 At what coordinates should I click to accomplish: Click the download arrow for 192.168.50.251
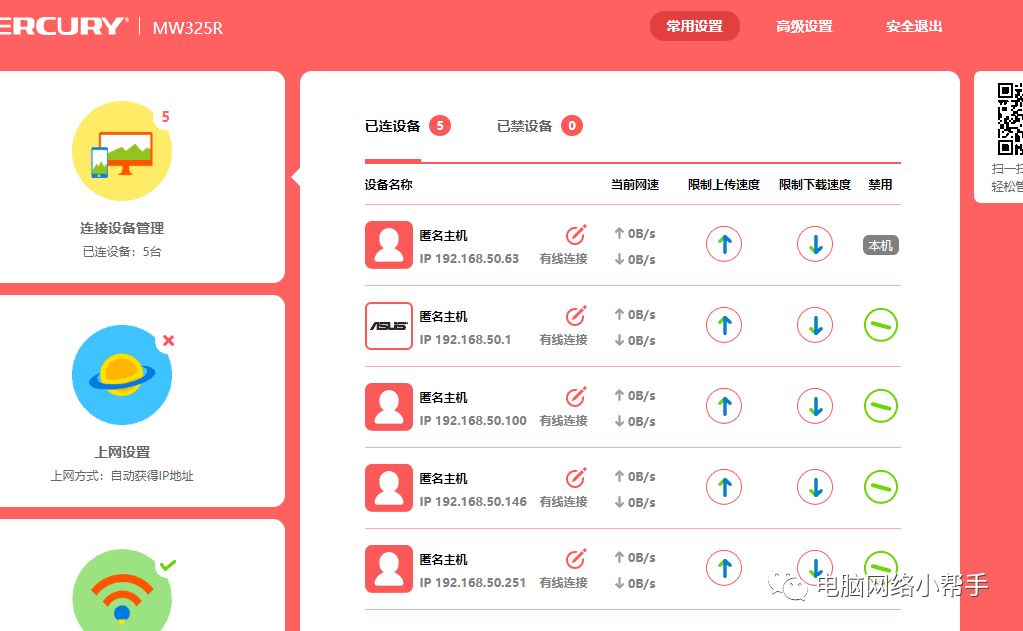coord(814,568)
